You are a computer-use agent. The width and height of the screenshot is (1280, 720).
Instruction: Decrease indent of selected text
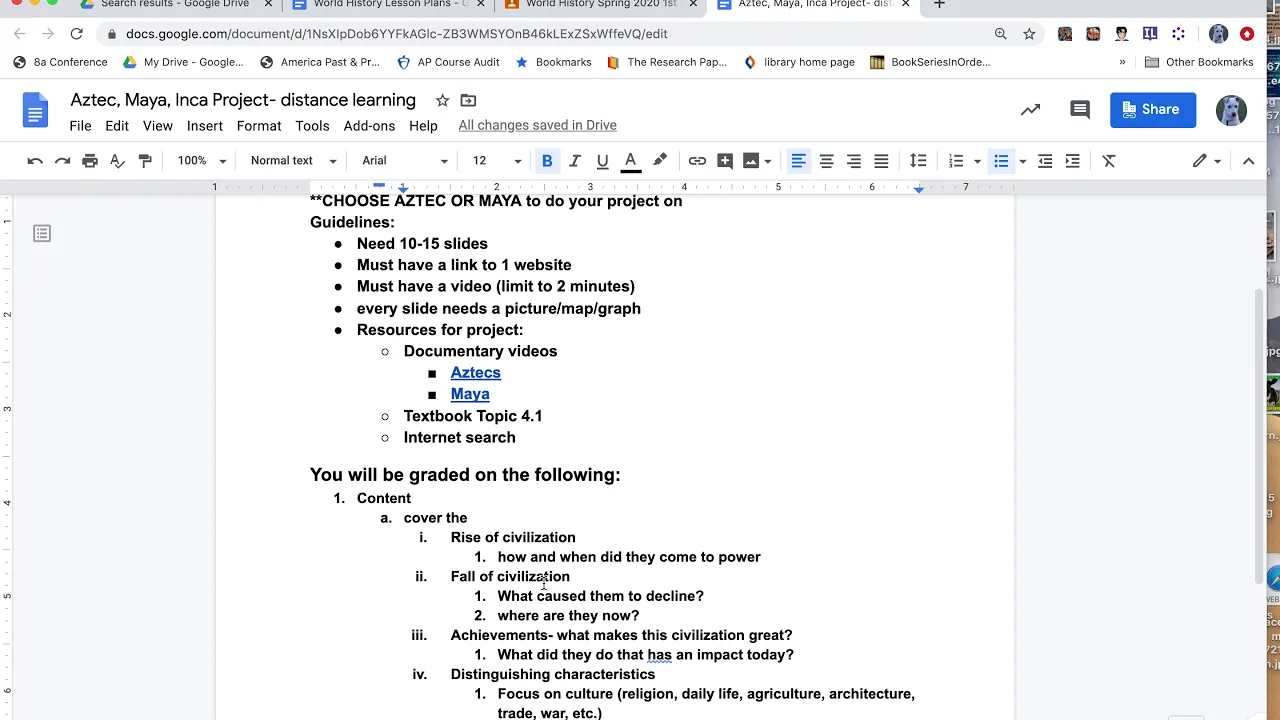tap(1045, 160)
